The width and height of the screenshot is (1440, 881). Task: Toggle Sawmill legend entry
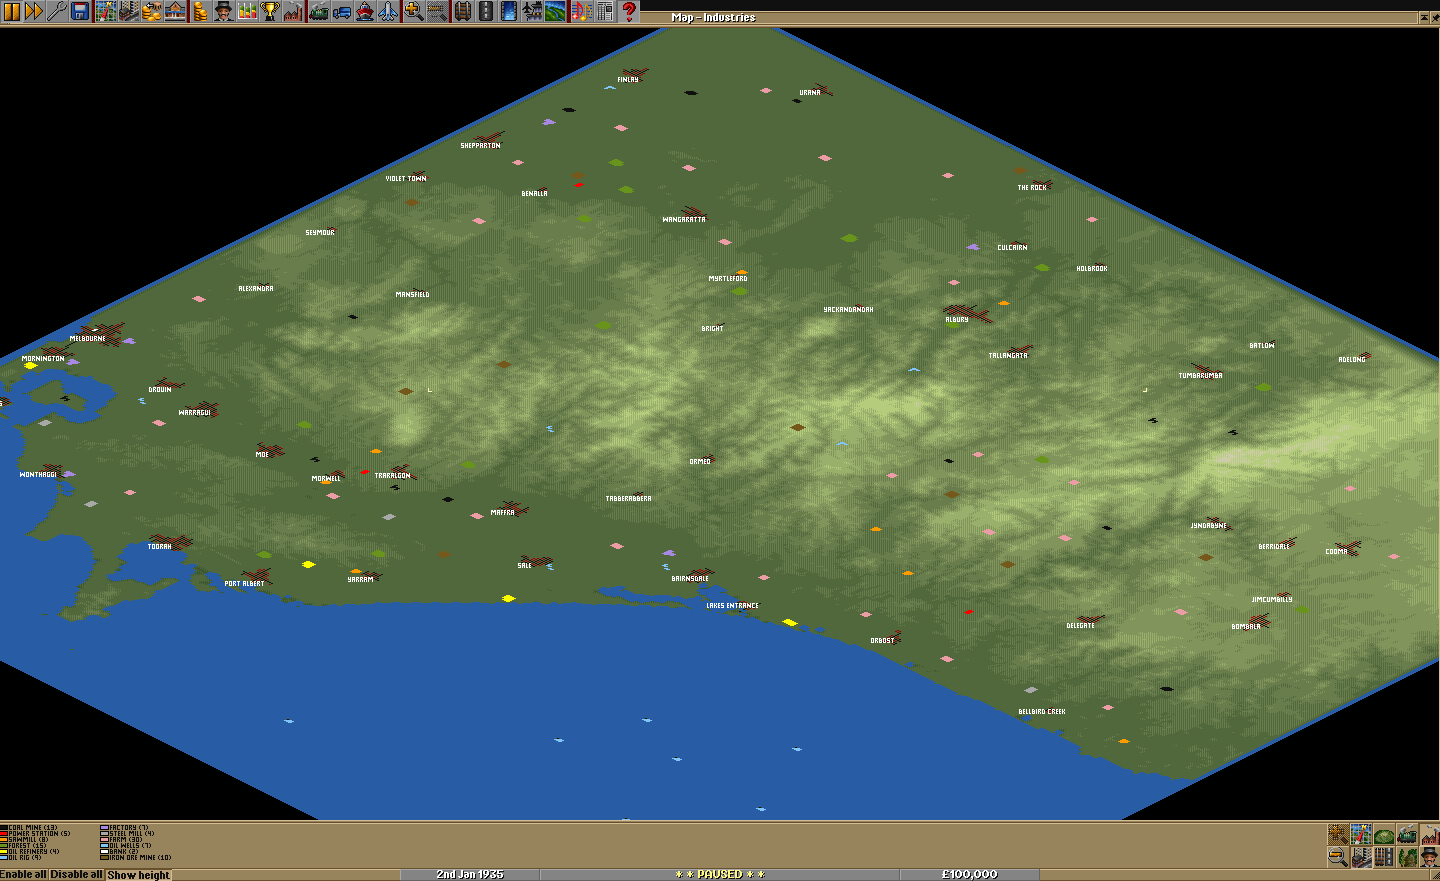pos(25,840)
